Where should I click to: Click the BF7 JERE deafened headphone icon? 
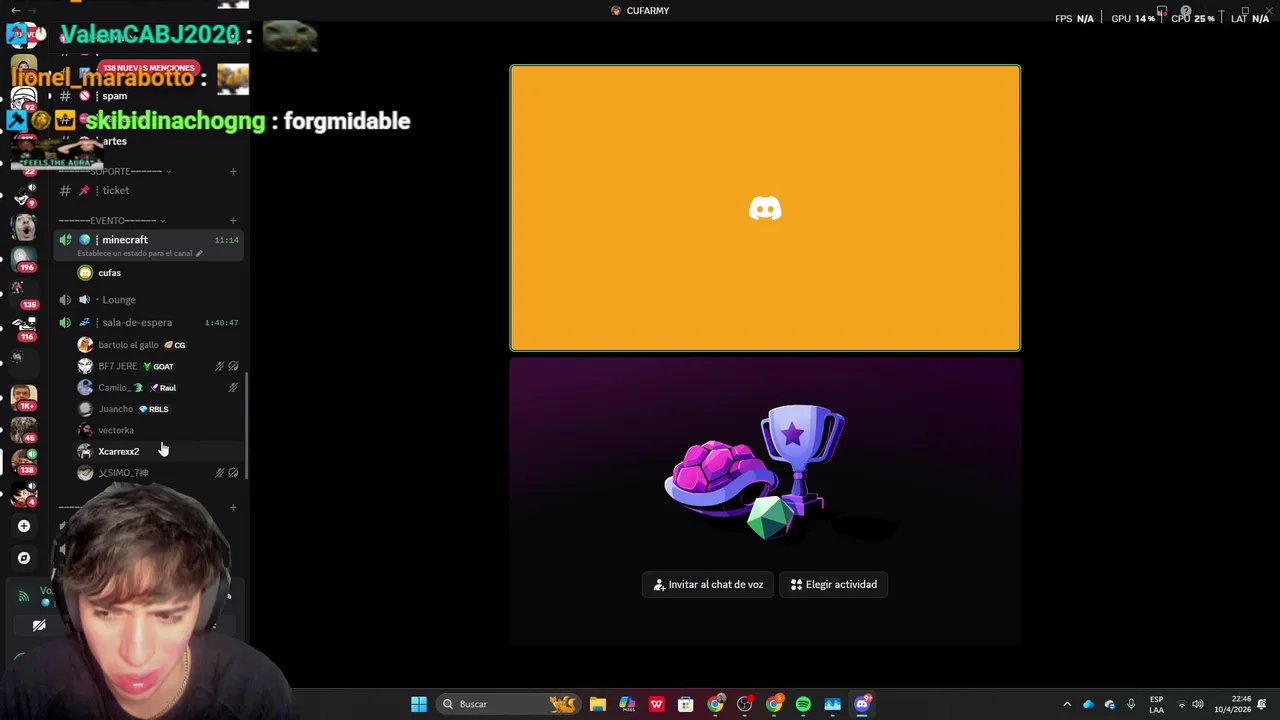[x=233, y=366]
